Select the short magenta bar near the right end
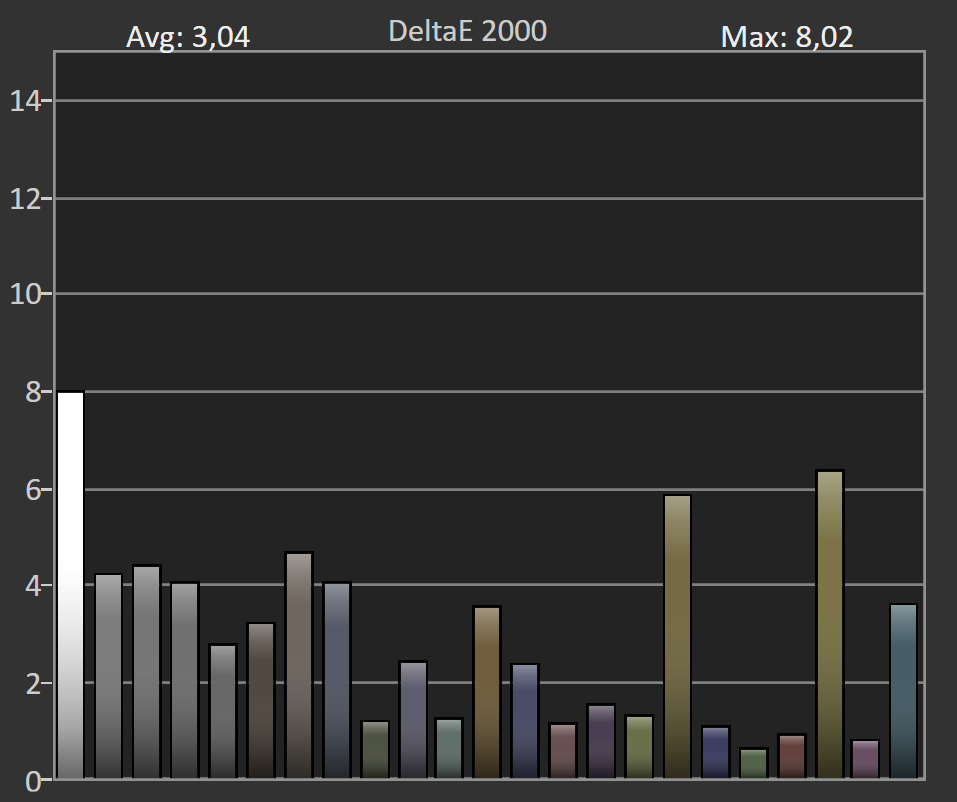 pyautogui.click(x=865, y=759)
